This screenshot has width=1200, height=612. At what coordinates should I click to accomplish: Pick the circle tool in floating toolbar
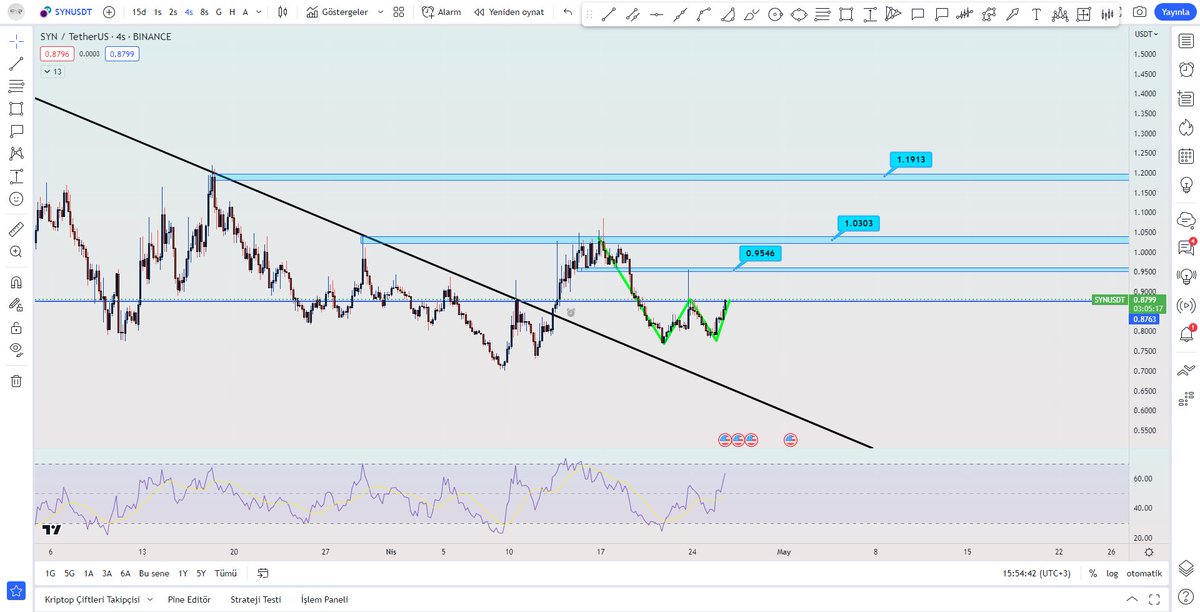click(775, 14)
